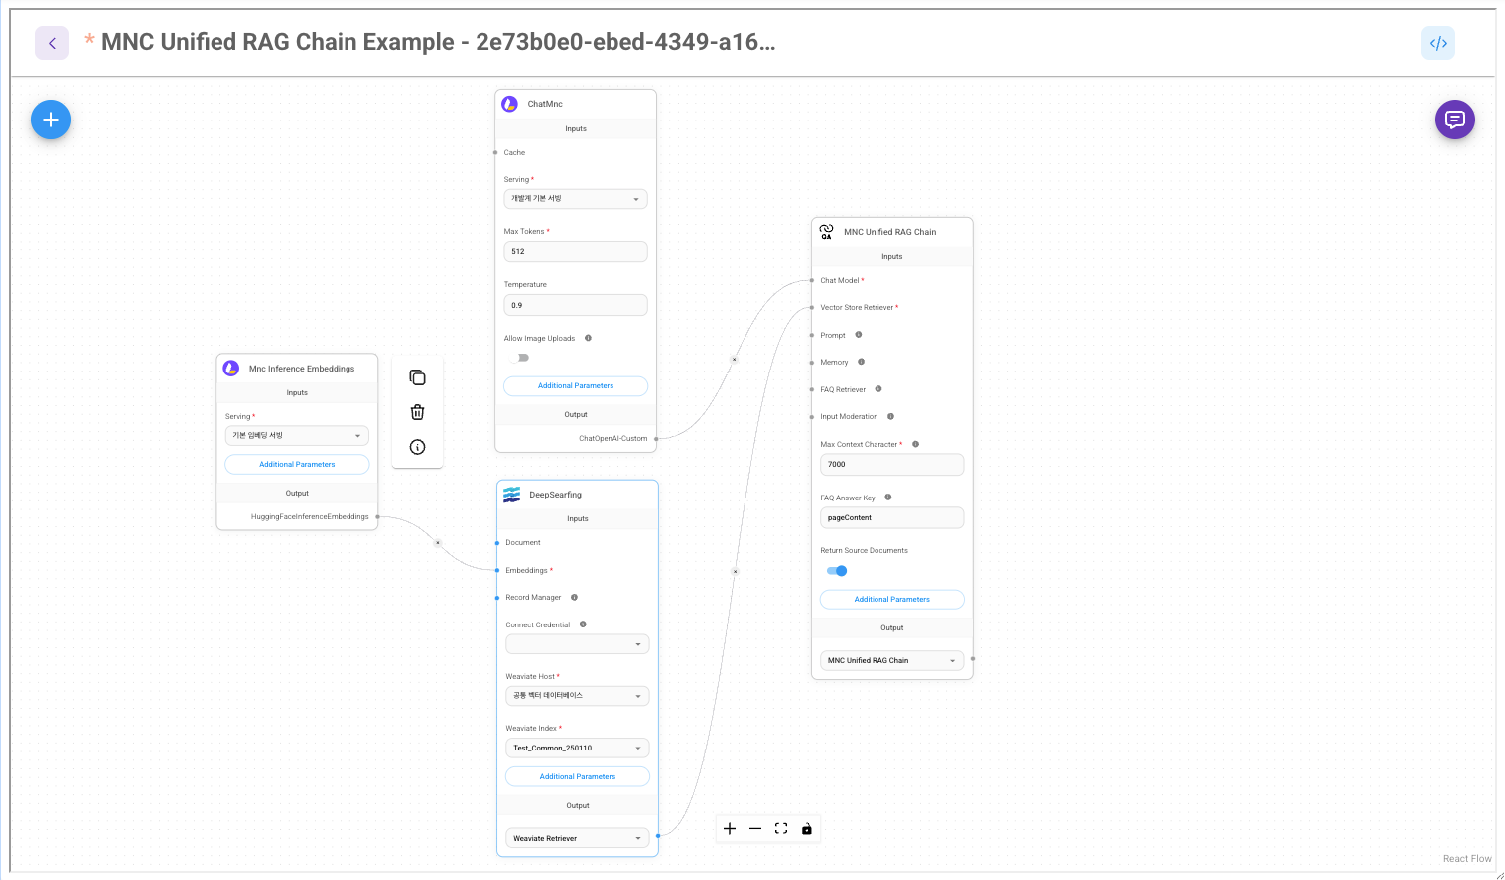Expand the Weaviate Index dropdown

[x=577, y=748]
